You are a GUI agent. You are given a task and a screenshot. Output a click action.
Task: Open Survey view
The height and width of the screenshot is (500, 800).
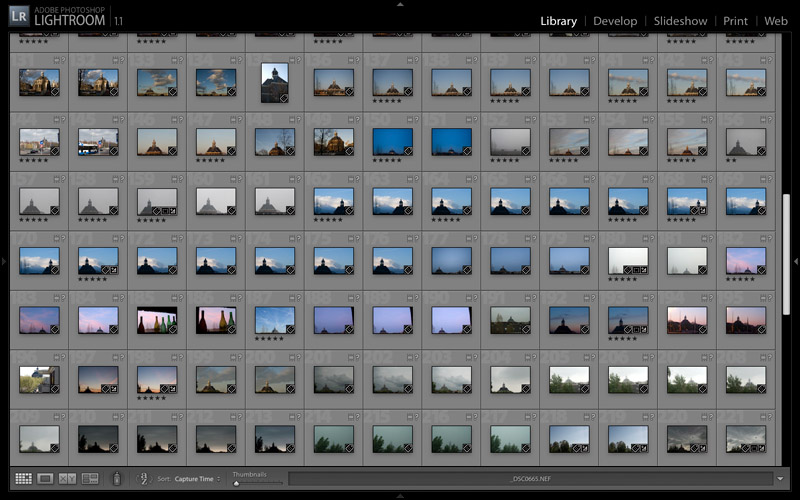[90, 479]
